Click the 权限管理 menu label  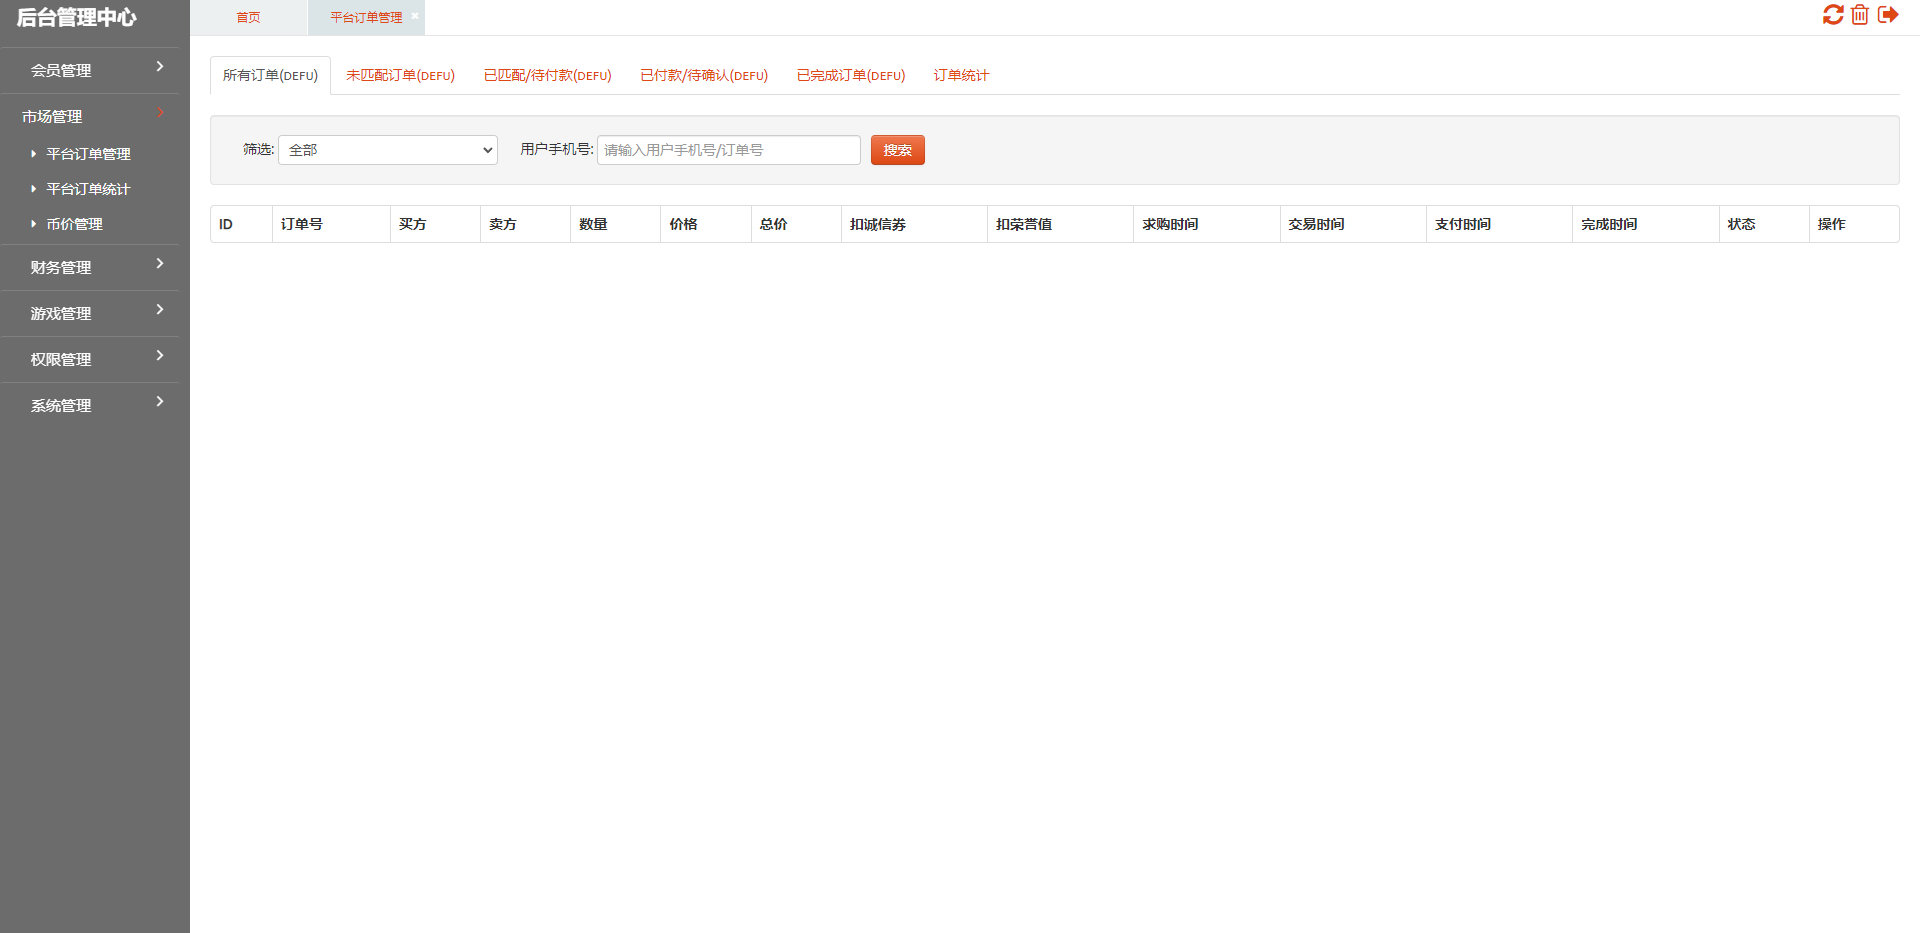[61, 359]
